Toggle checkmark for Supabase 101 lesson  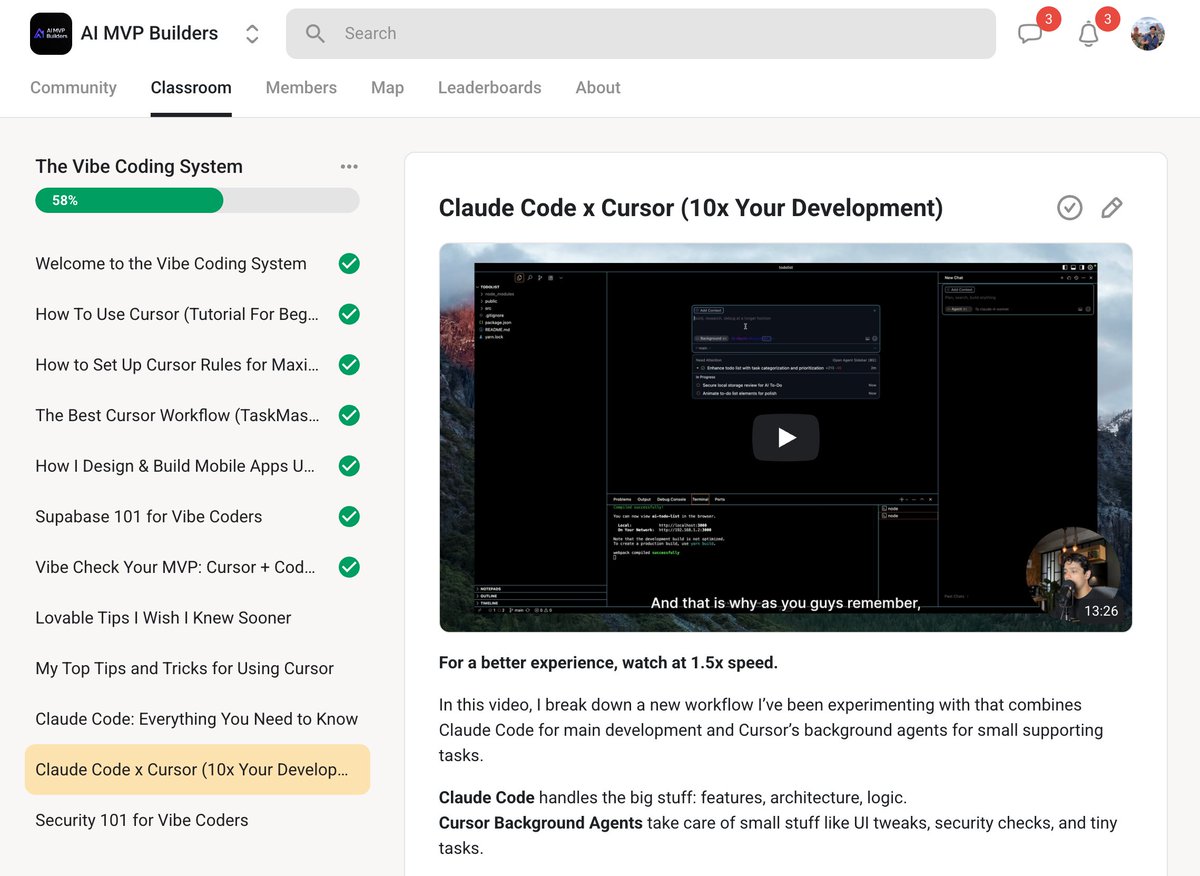click(349, 517)
